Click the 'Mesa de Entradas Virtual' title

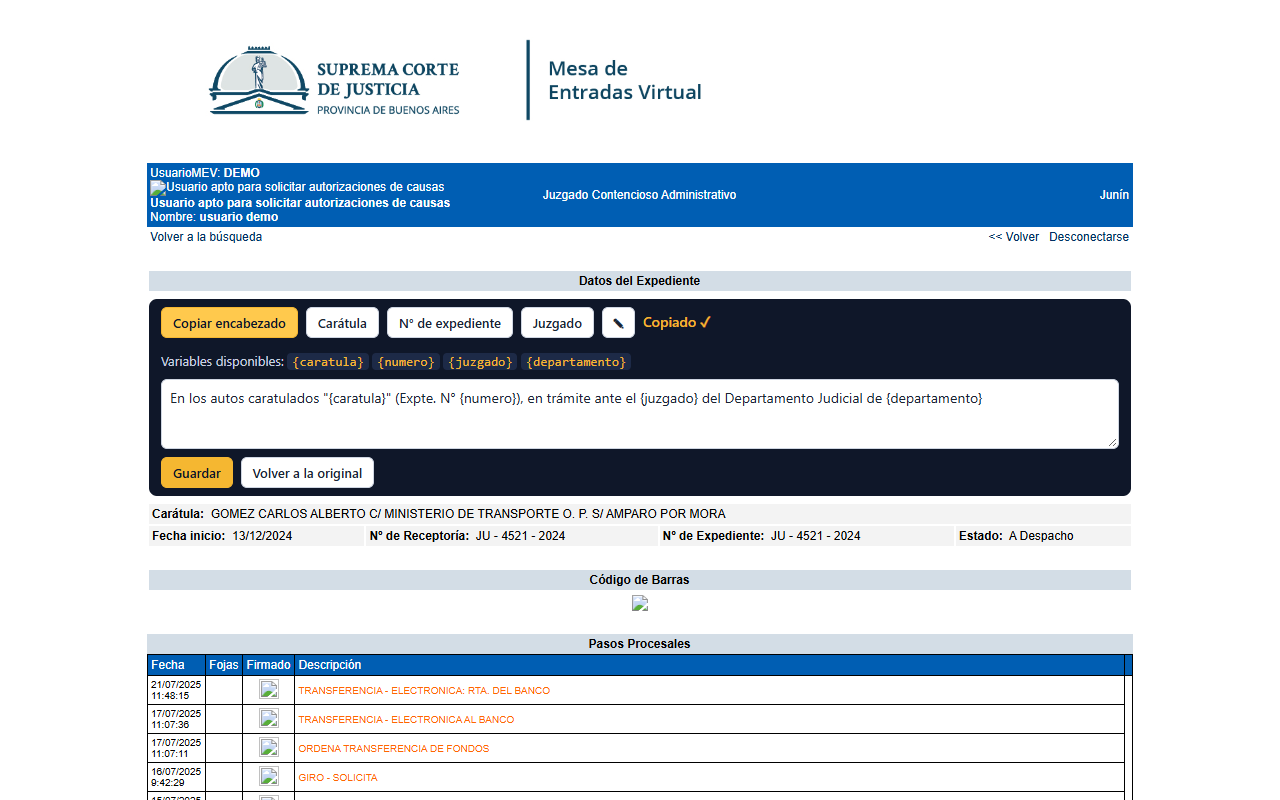625,80
